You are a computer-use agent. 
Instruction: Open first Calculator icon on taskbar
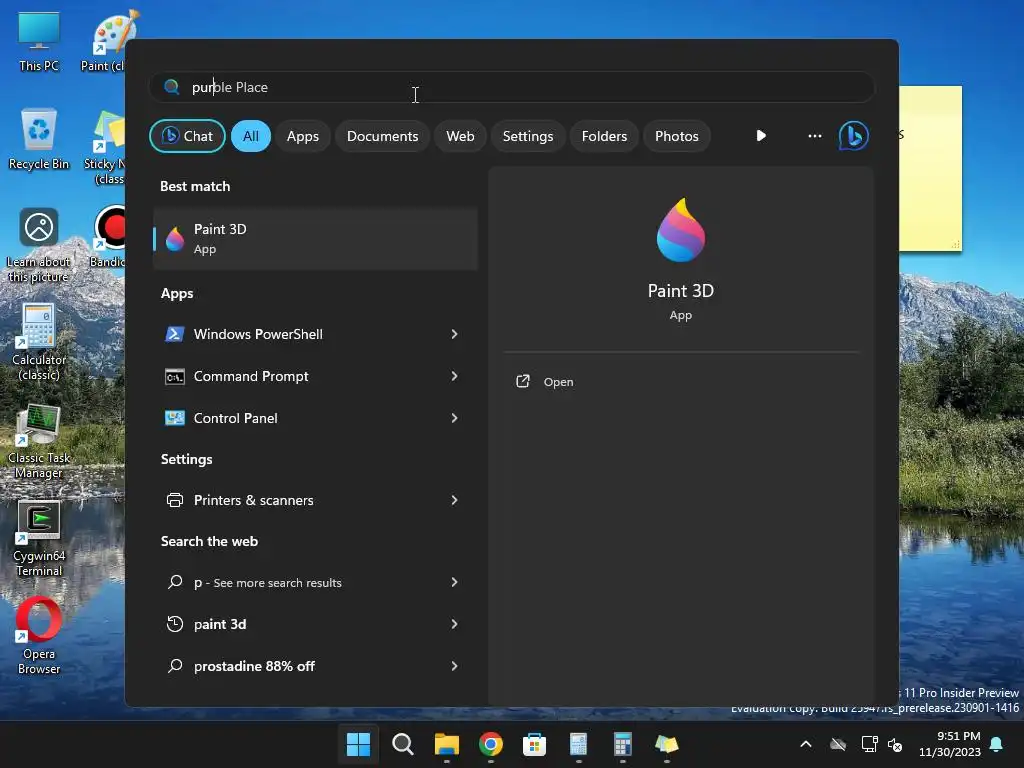pyautogui.click(x=579, y=744)
